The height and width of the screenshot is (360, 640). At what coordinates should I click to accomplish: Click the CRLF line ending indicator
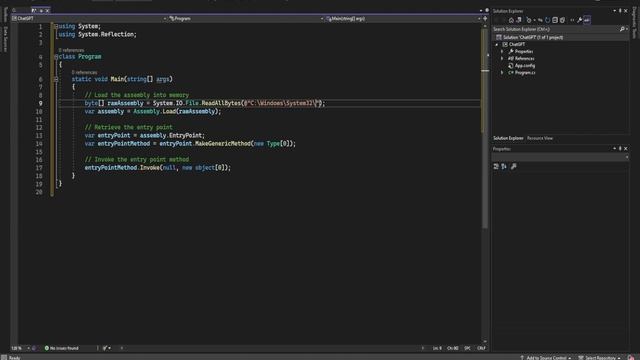481,348
